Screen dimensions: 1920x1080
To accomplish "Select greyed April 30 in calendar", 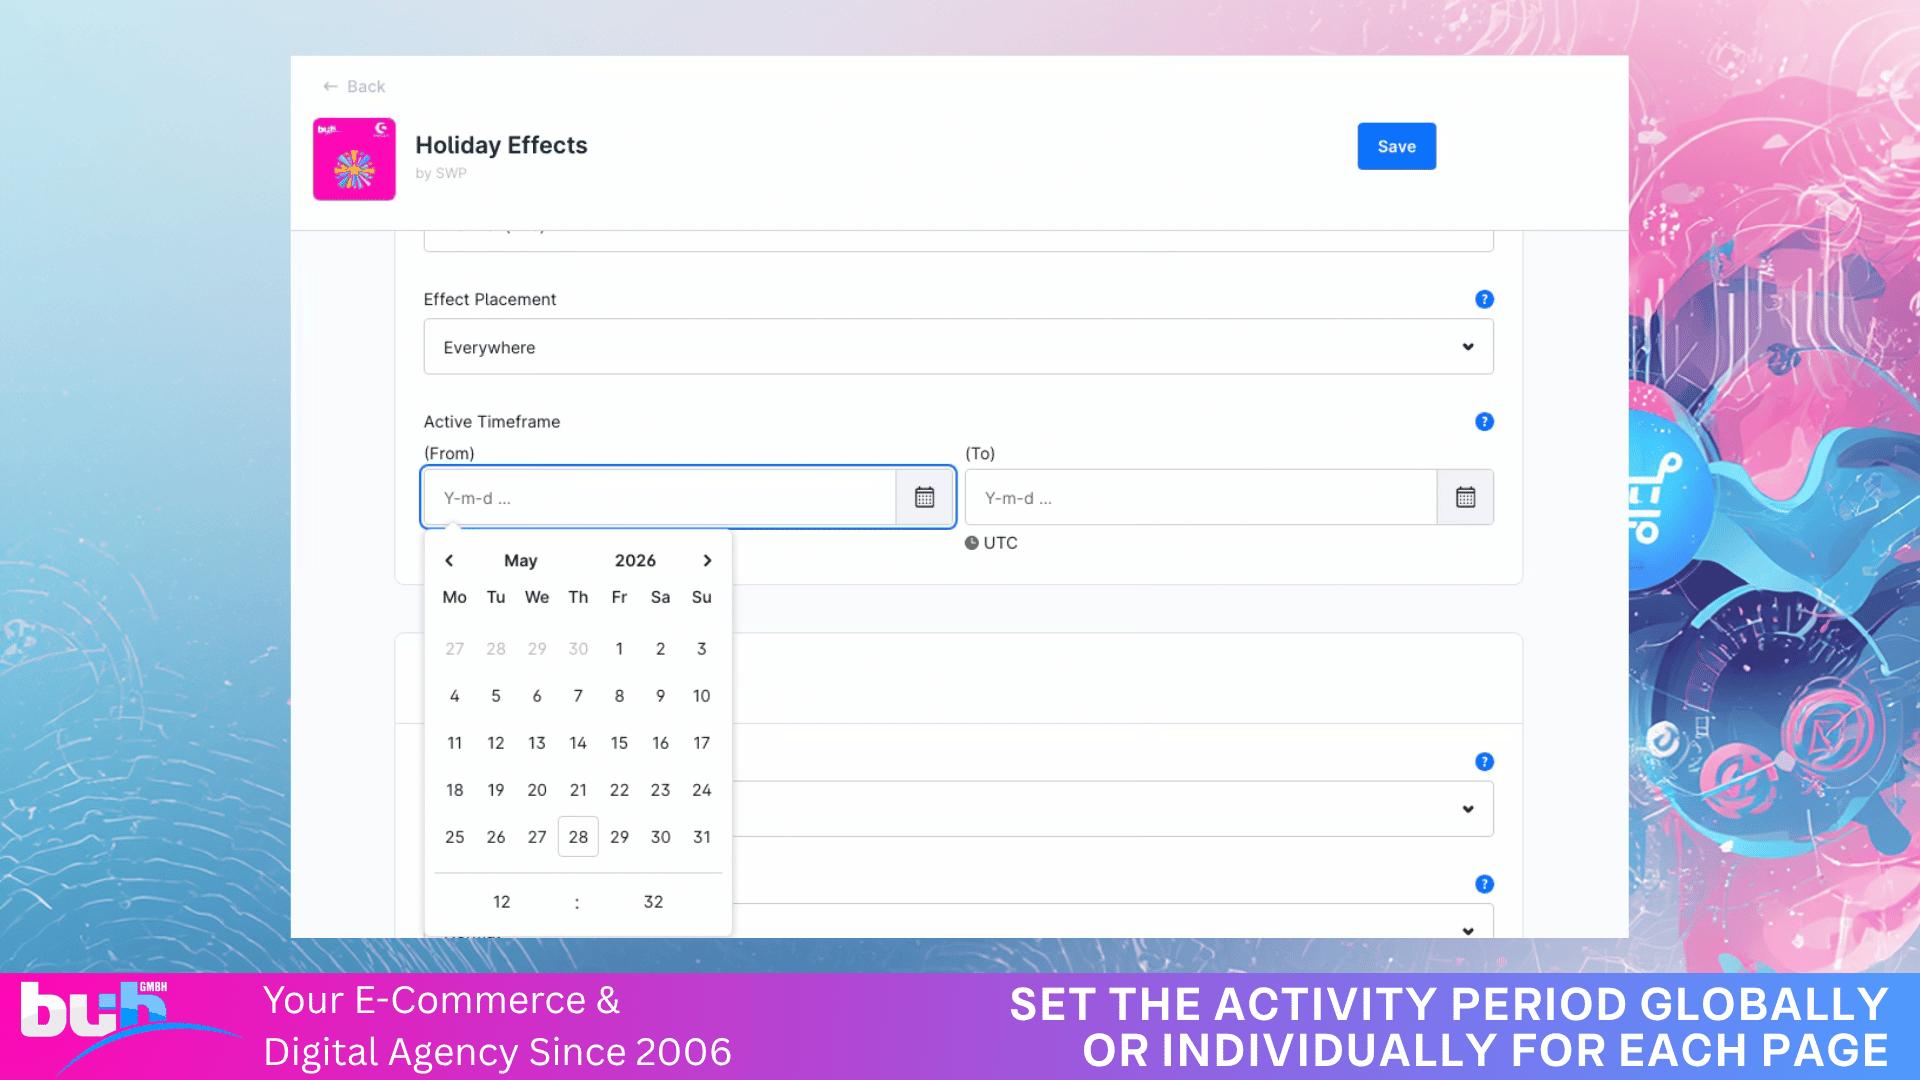I will pyautogui.click(x=578, y=649).
